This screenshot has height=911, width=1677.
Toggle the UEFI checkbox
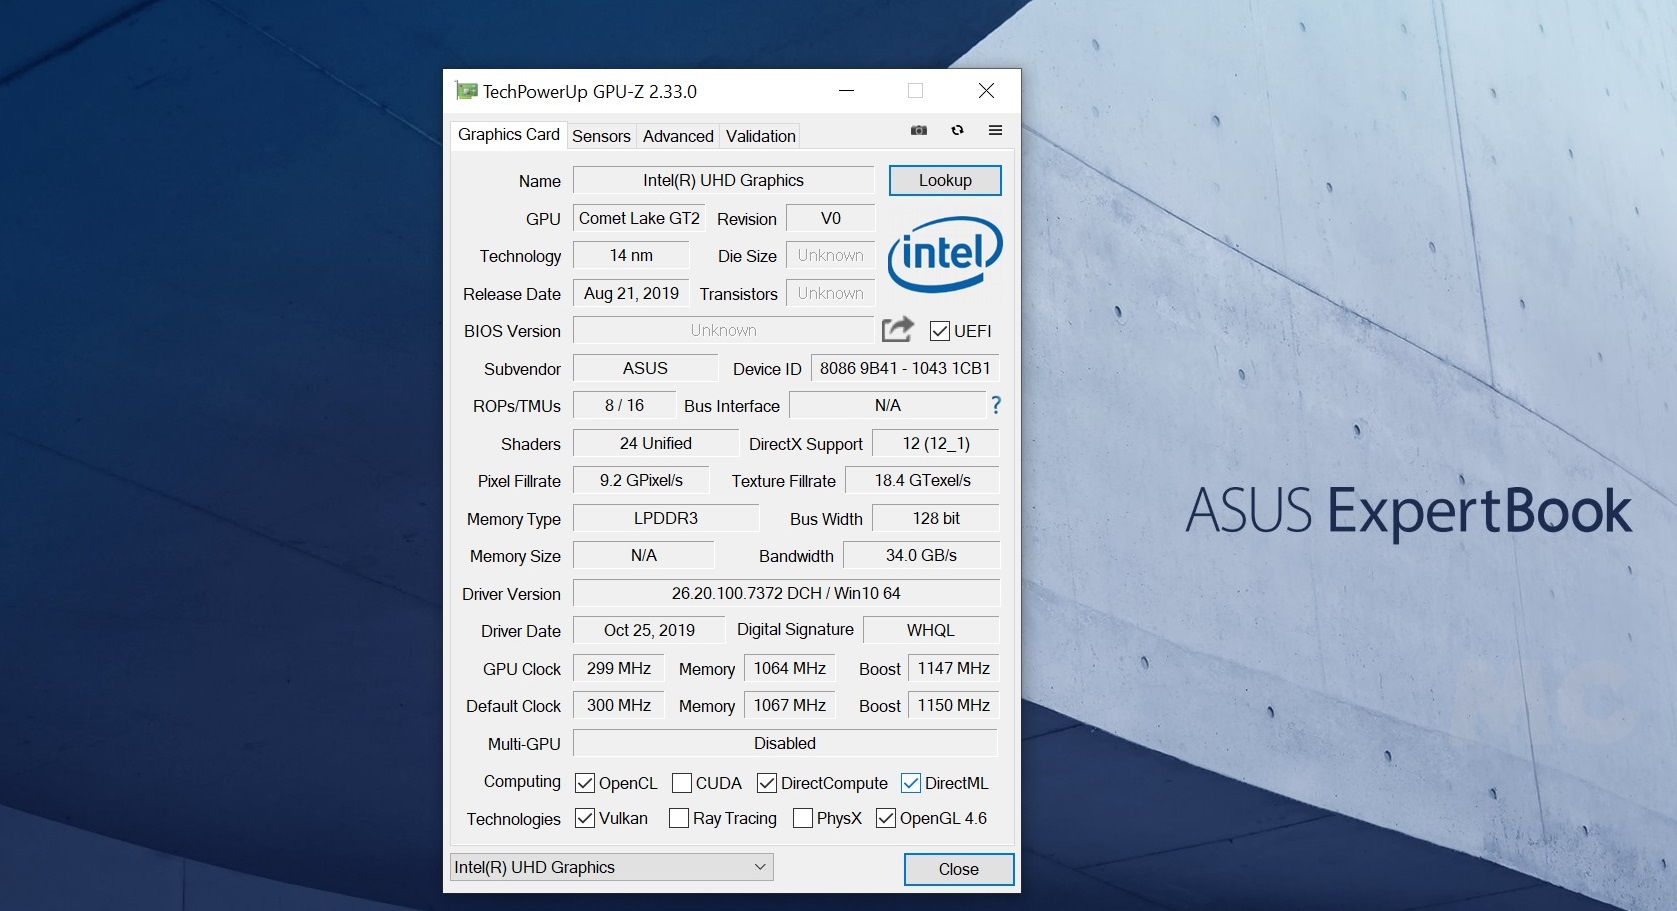click(939, 331)
